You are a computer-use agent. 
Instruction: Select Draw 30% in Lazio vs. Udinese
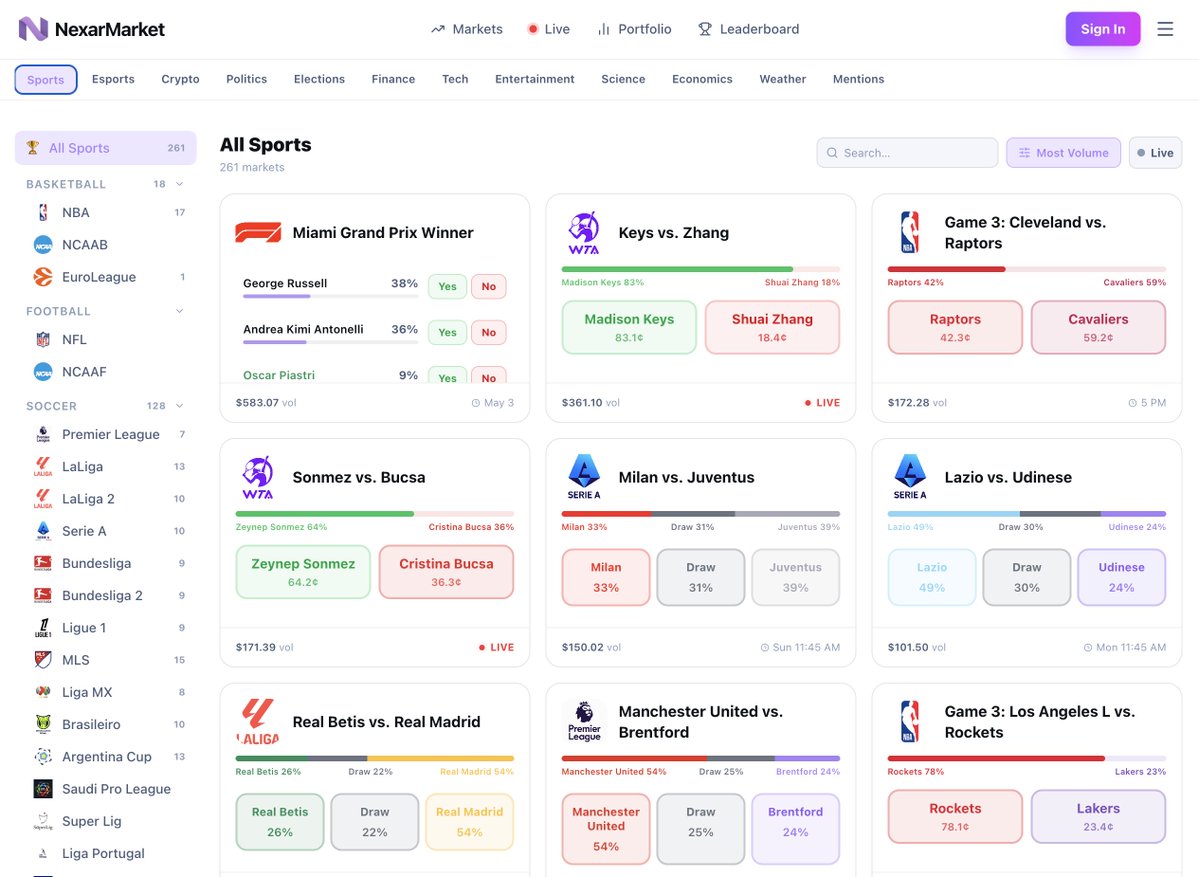pyautogui.click(x=1026, y=577)
